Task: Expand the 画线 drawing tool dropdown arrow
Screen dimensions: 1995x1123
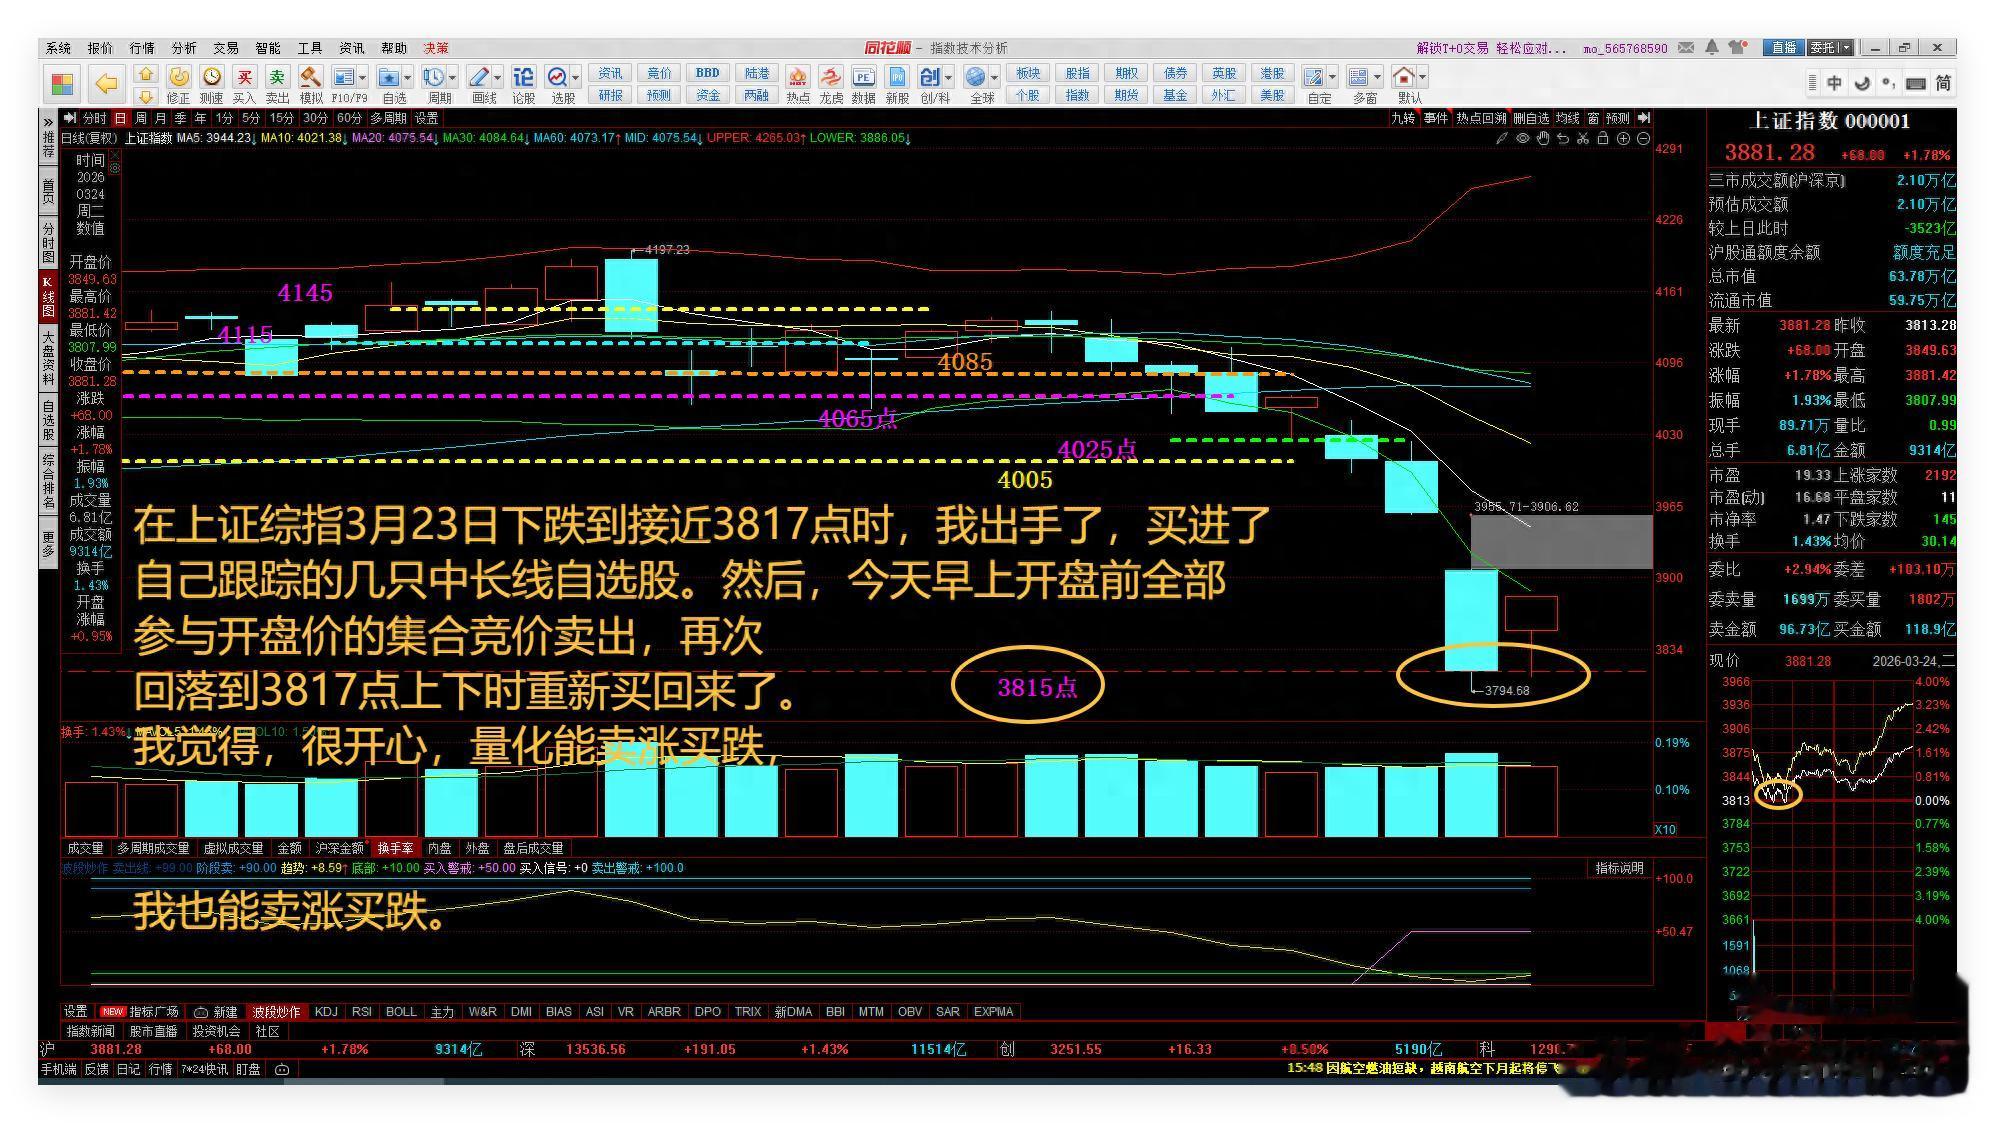Action: (x=497, y=77)
